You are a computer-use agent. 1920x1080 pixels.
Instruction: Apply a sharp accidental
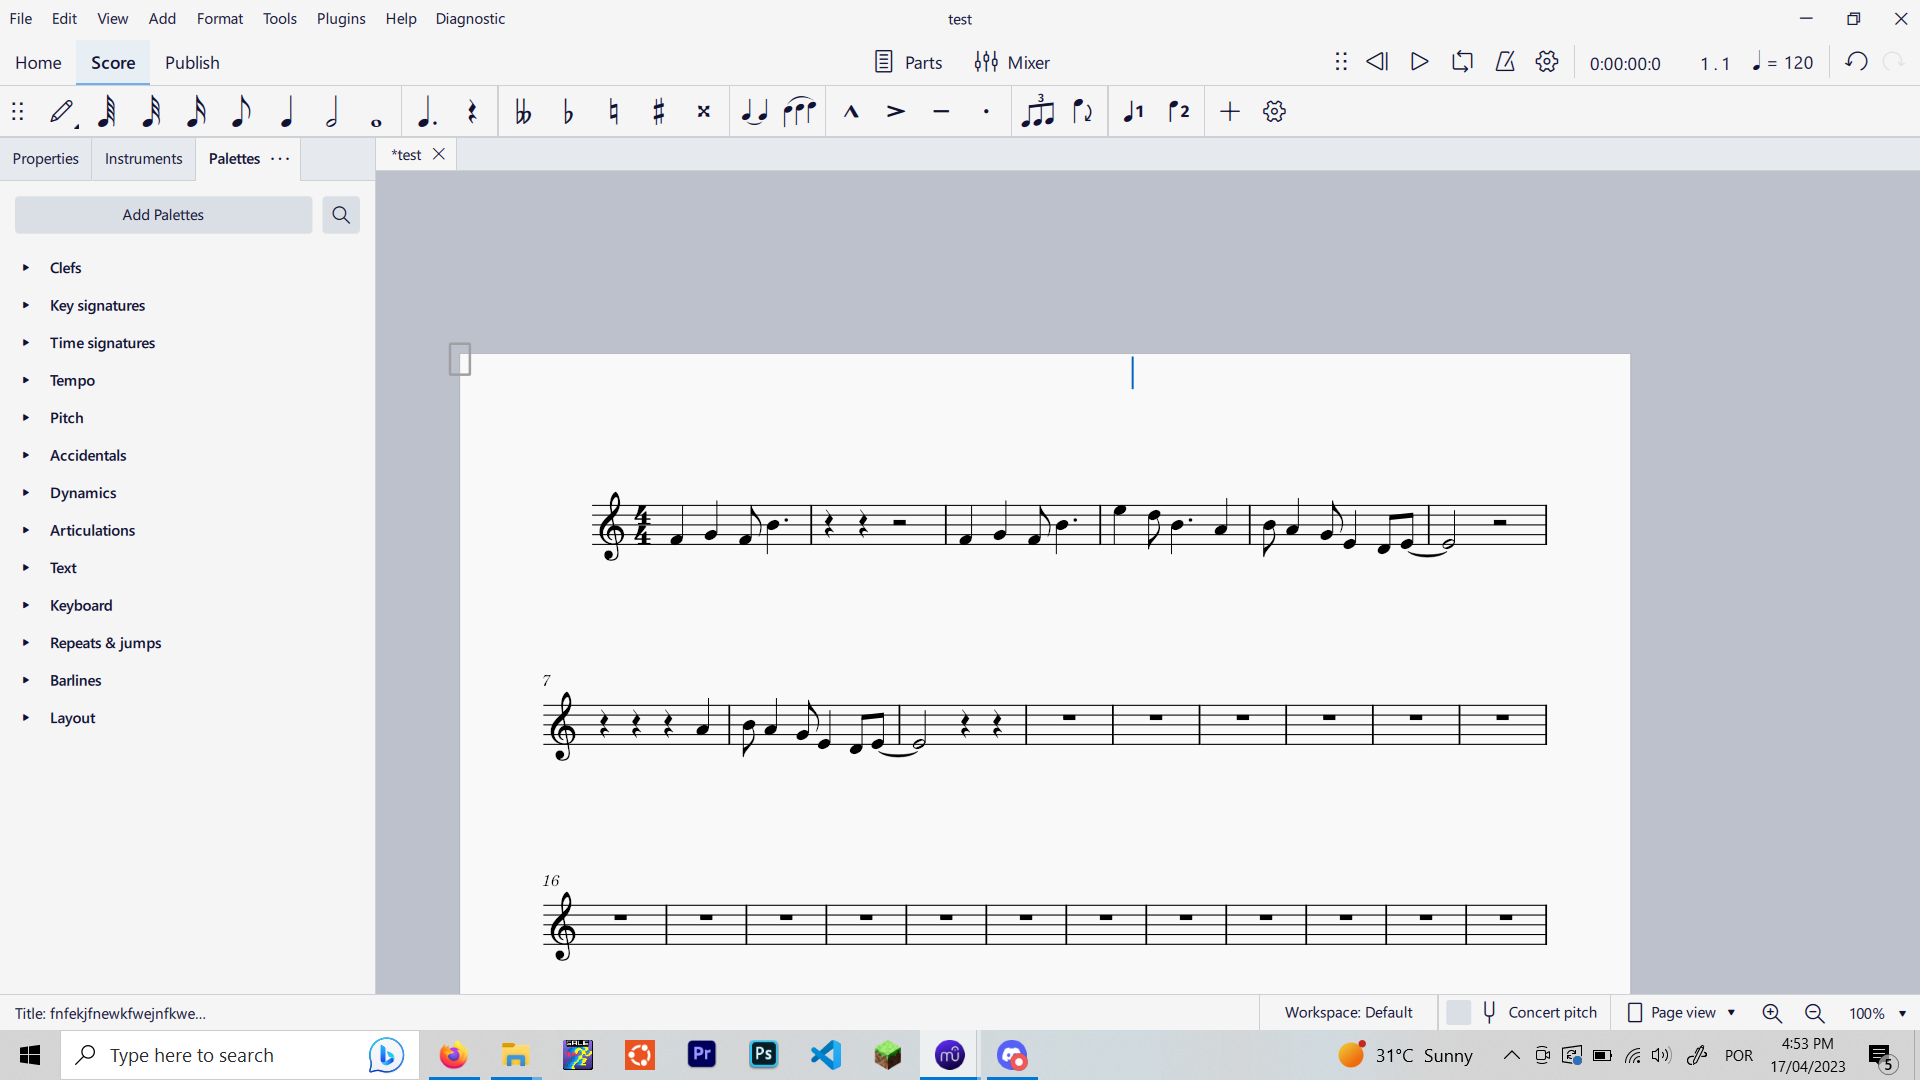point(658,111)
